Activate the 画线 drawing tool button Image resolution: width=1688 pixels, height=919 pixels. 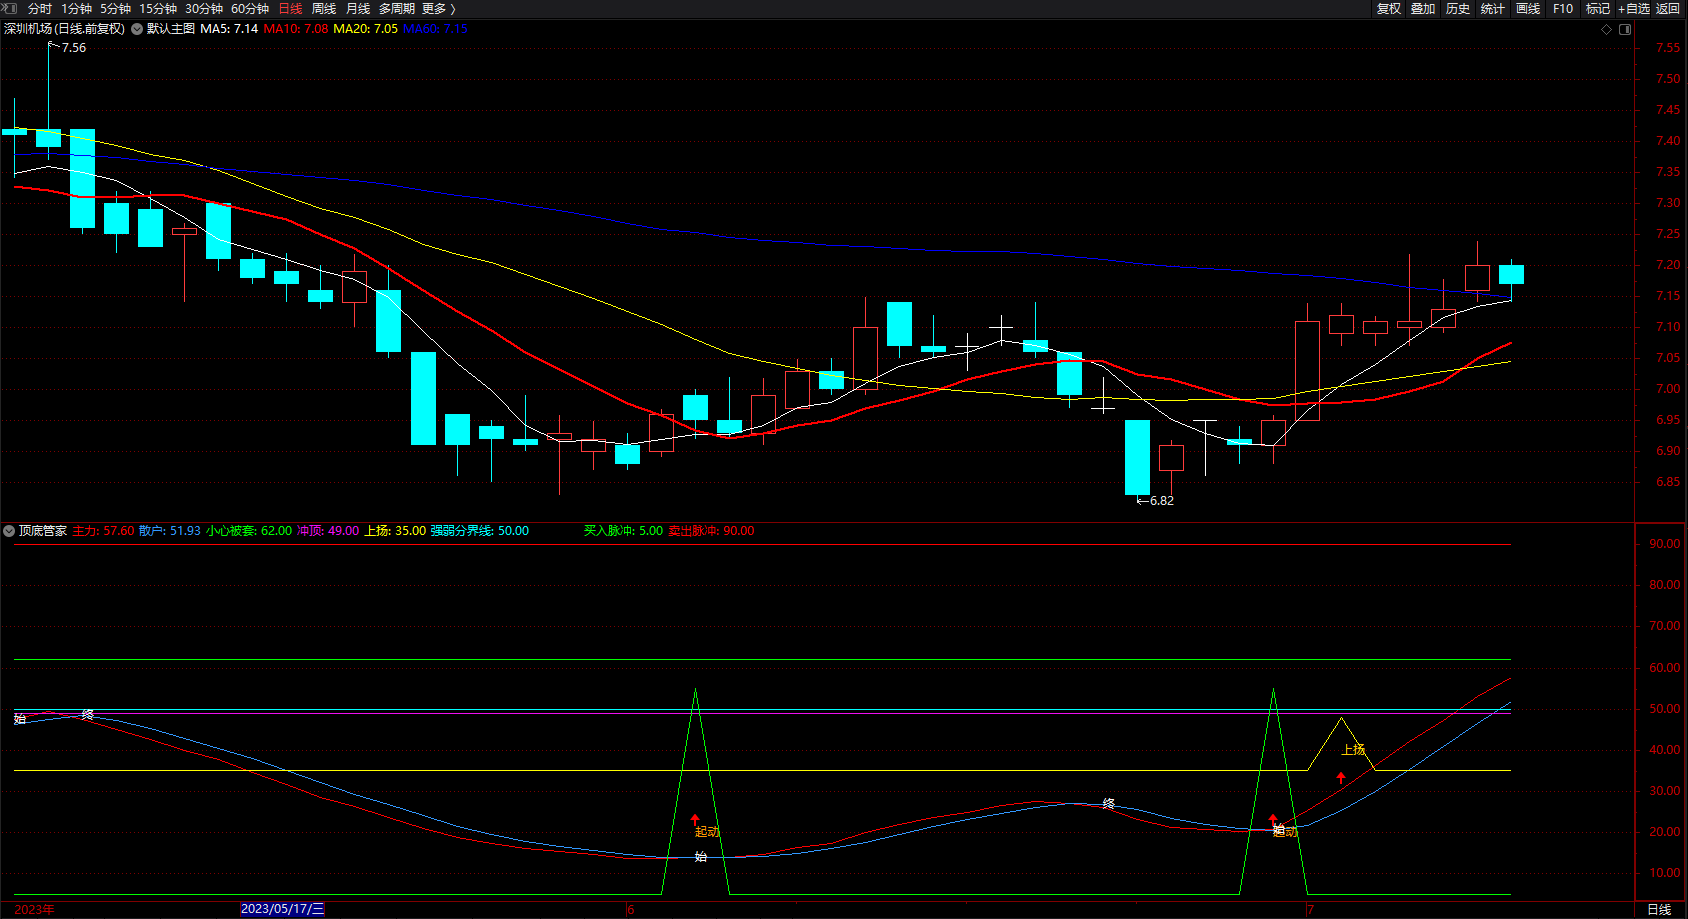[x=1528, y=9]
